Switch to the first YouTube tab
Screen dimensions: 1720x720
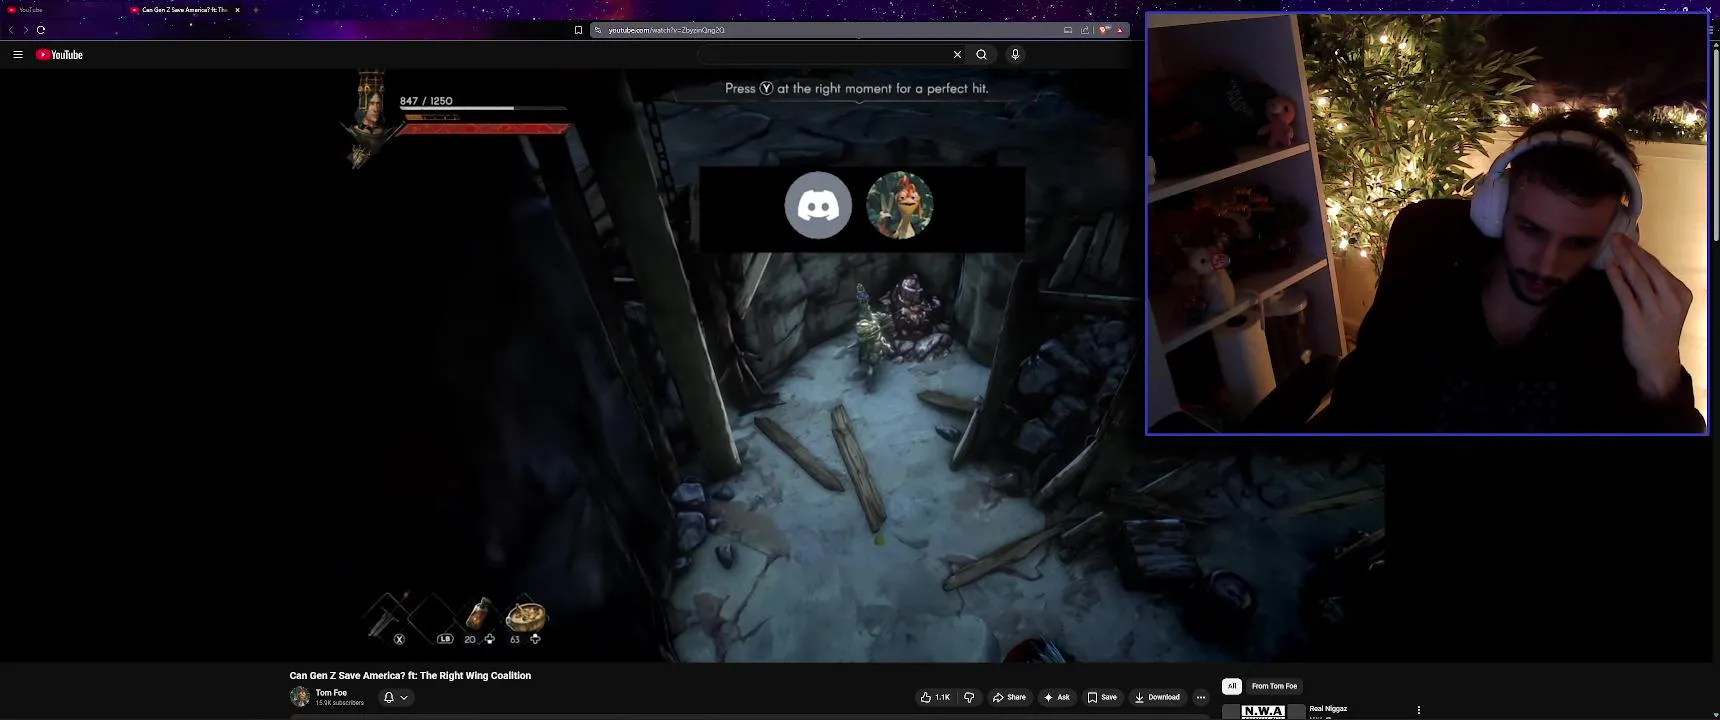coord(60,10)
